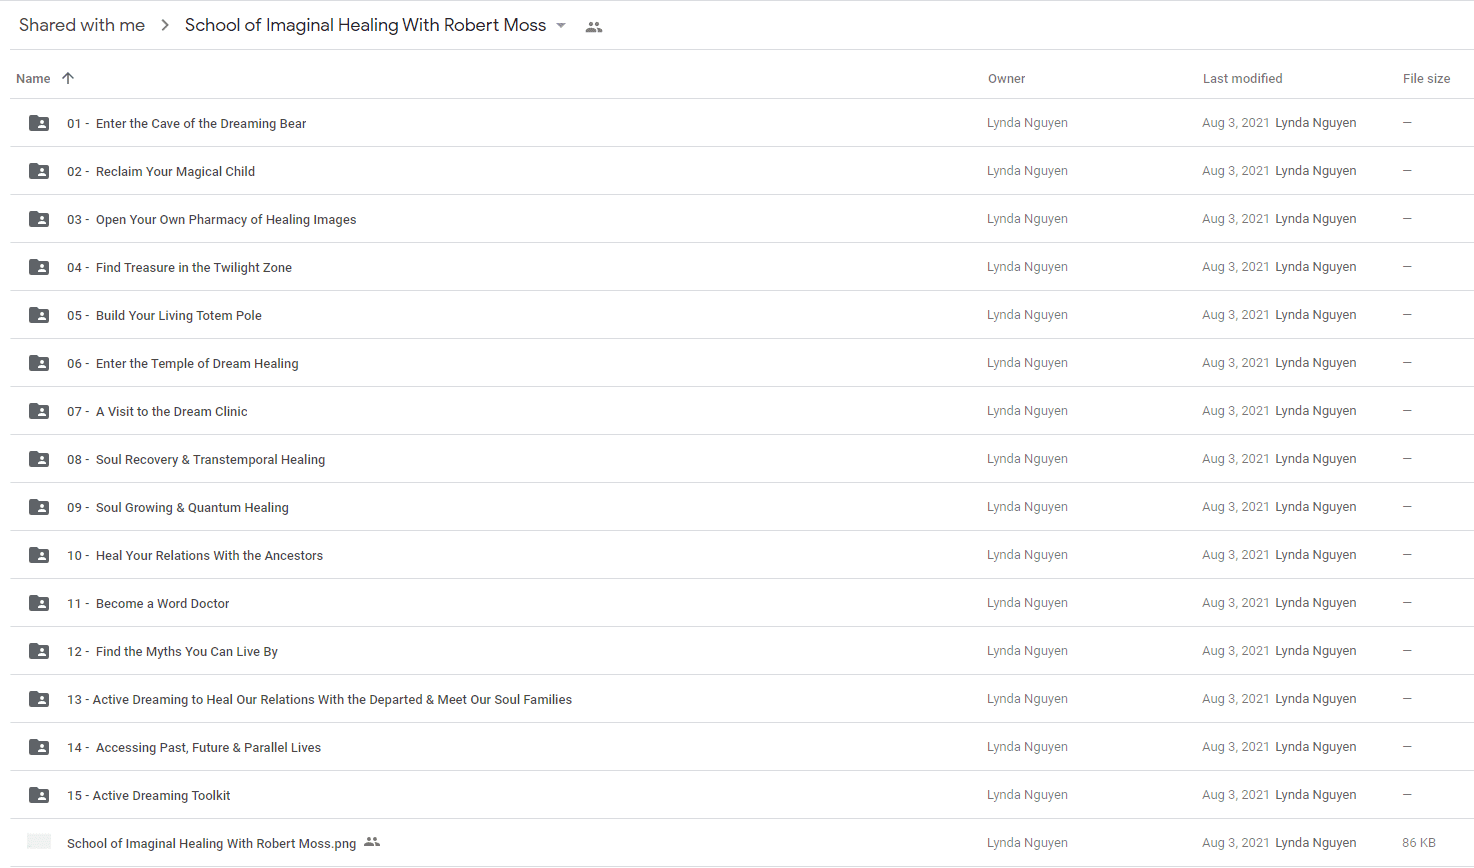Image resolution: width=1474 pixels, height=868 pixels.
Task: Open the folder title dropdown arrow in the breadcrumb
Action: (x=561, y=26)
